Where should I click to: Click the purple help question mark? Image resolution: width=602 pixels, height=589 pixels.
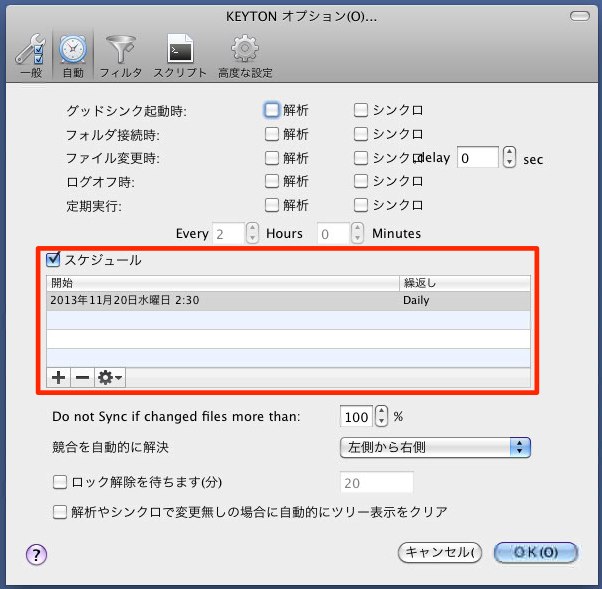tap(36, 554)
